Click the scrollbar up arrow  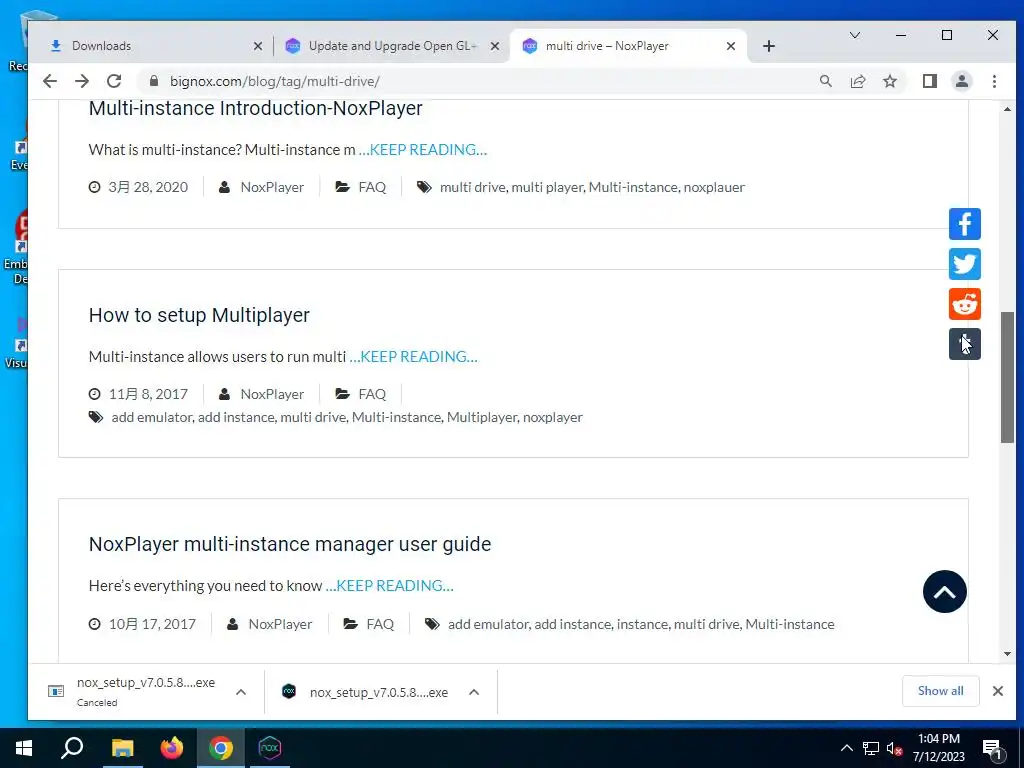tap(1007, 109)
